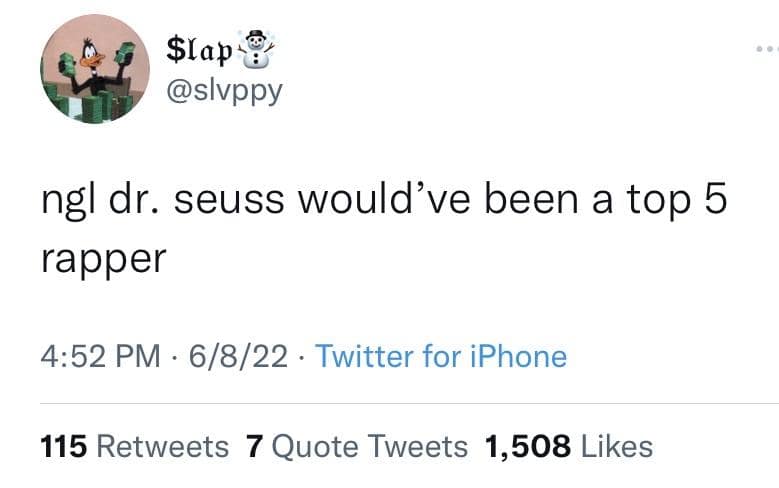Open the three-dot more options menu
Screen dimensions: 779x488
(764, 49)
